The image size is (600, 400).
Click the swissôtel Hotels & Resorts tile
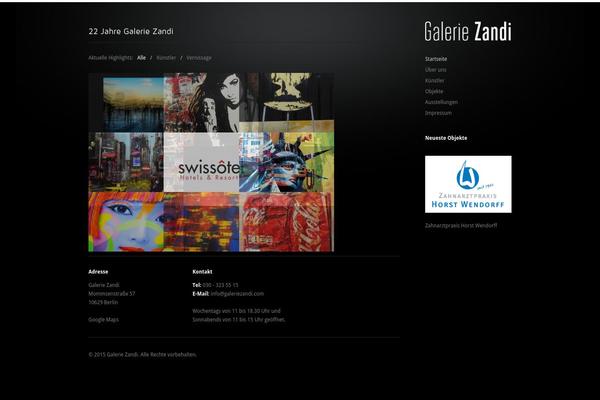click(202, 162)
